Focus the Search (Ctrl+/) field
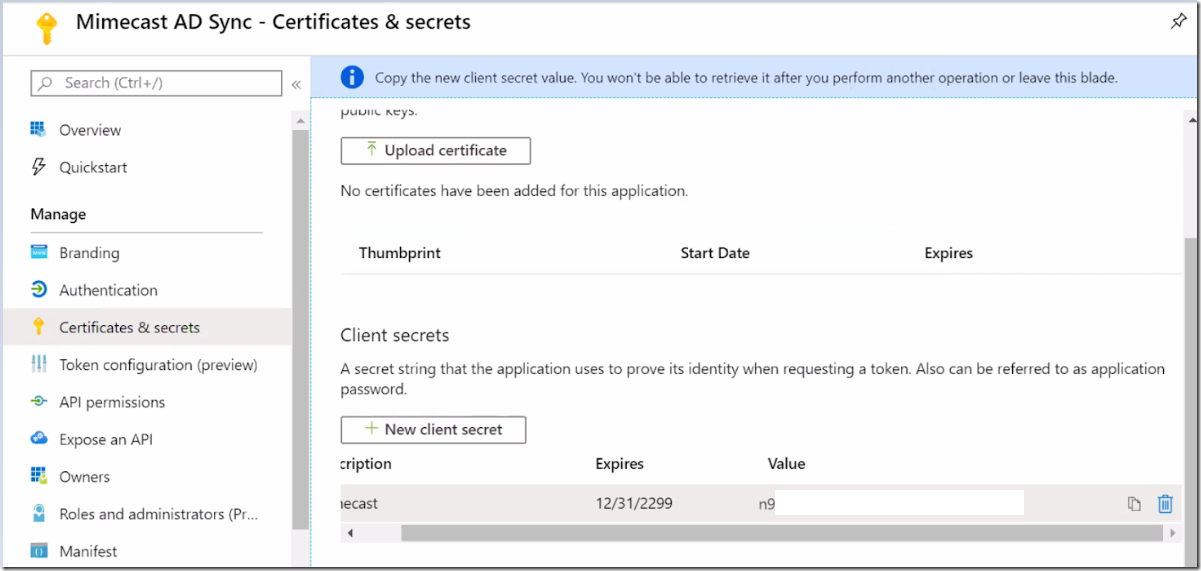This screenshot has height=571, width=1201. click(x=156, y=83)
